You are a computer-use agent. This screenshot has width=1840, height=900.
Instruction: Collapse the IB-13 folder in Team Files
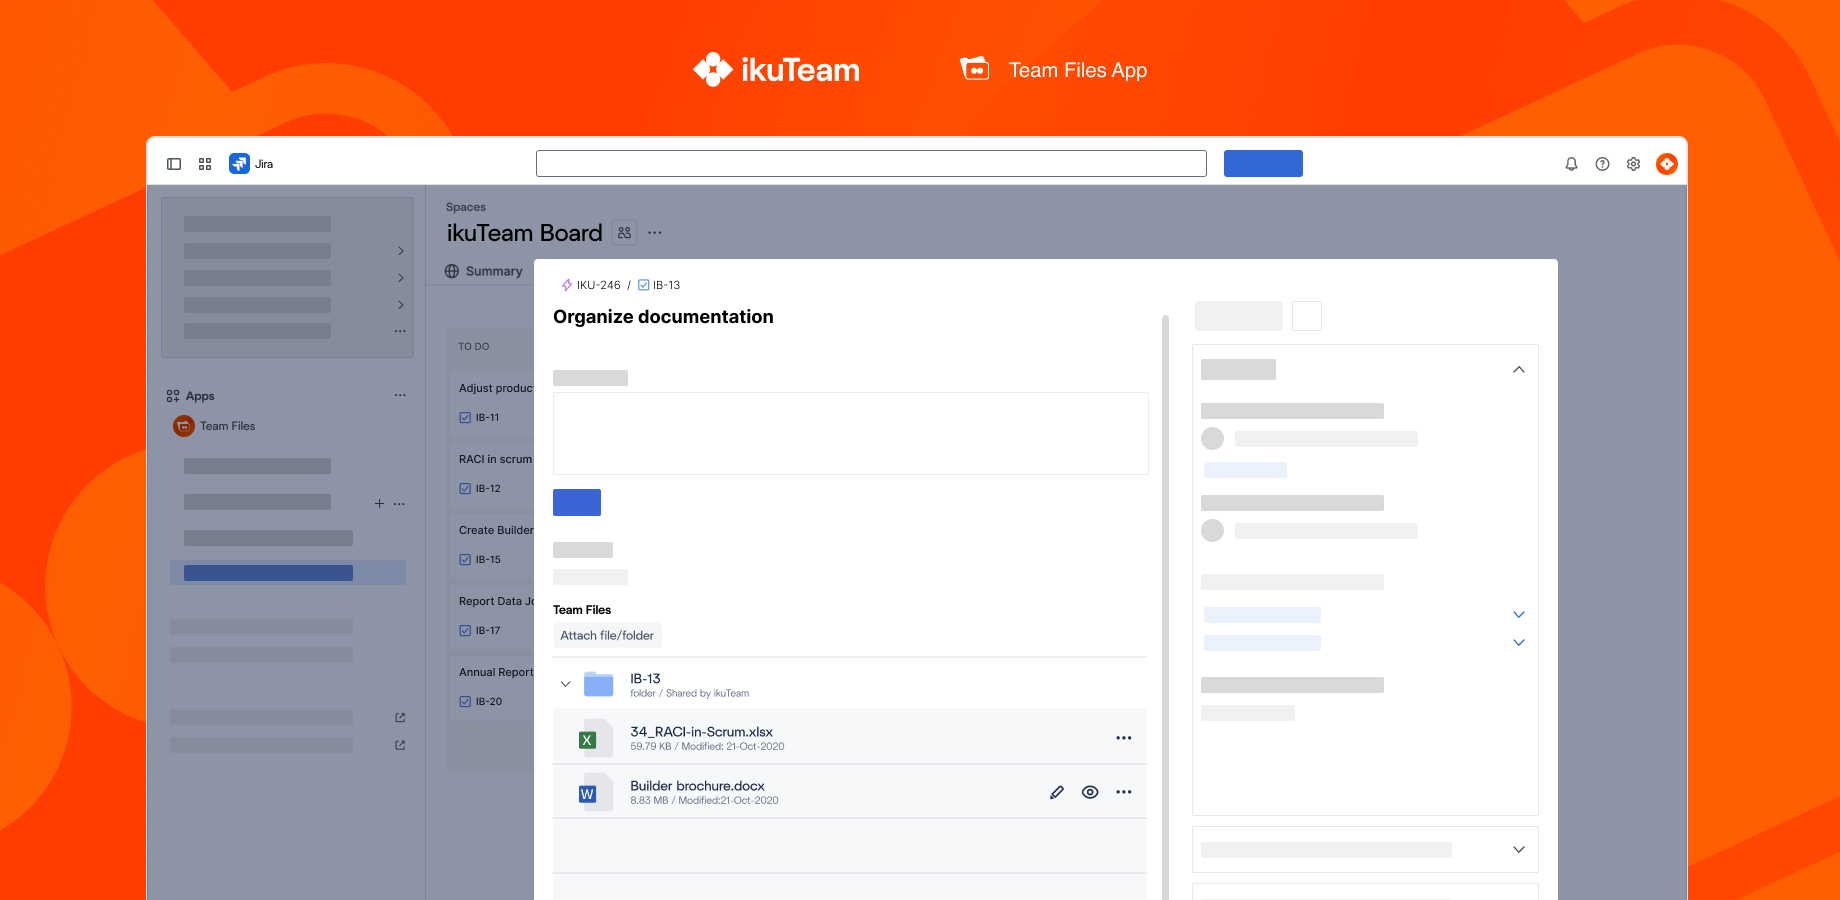click(565, 684)
